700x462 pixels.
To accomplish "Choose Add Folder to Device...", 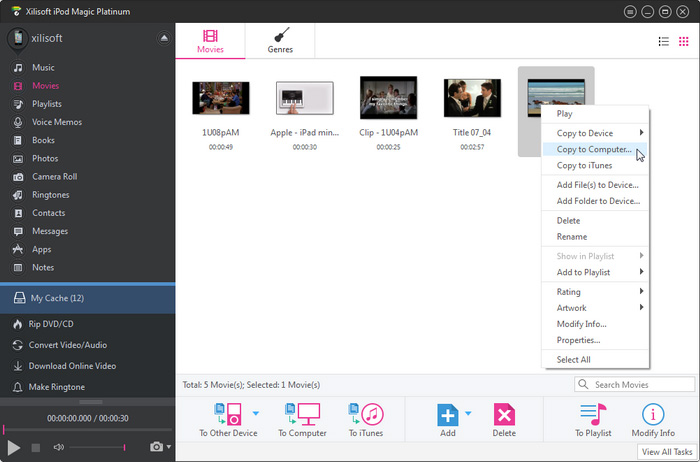I will [x=594, y=201].
